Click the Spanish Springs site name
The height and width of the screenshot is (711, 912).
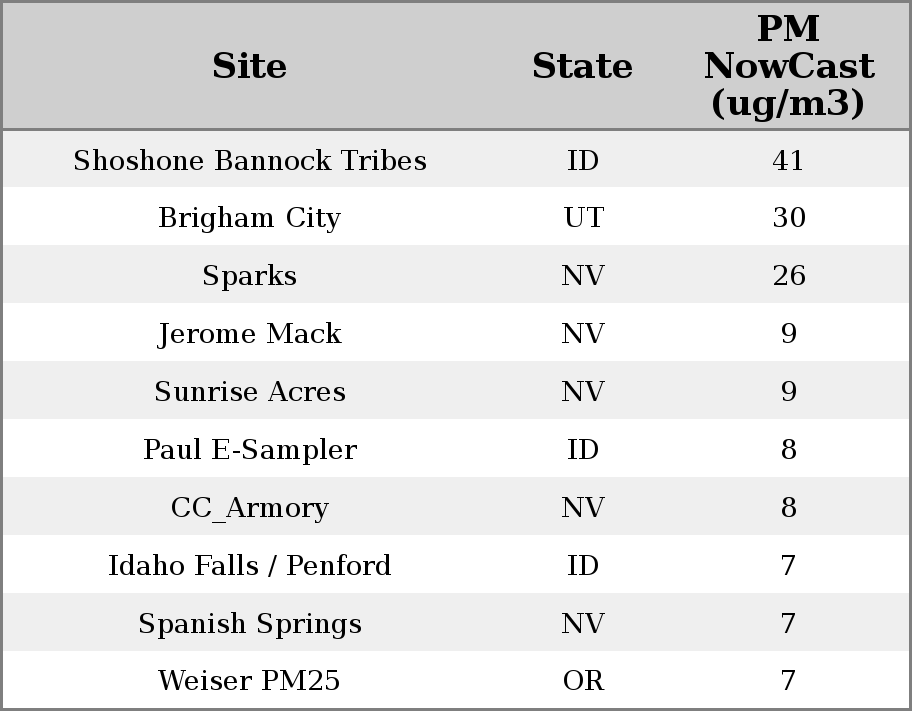(250, 624)
